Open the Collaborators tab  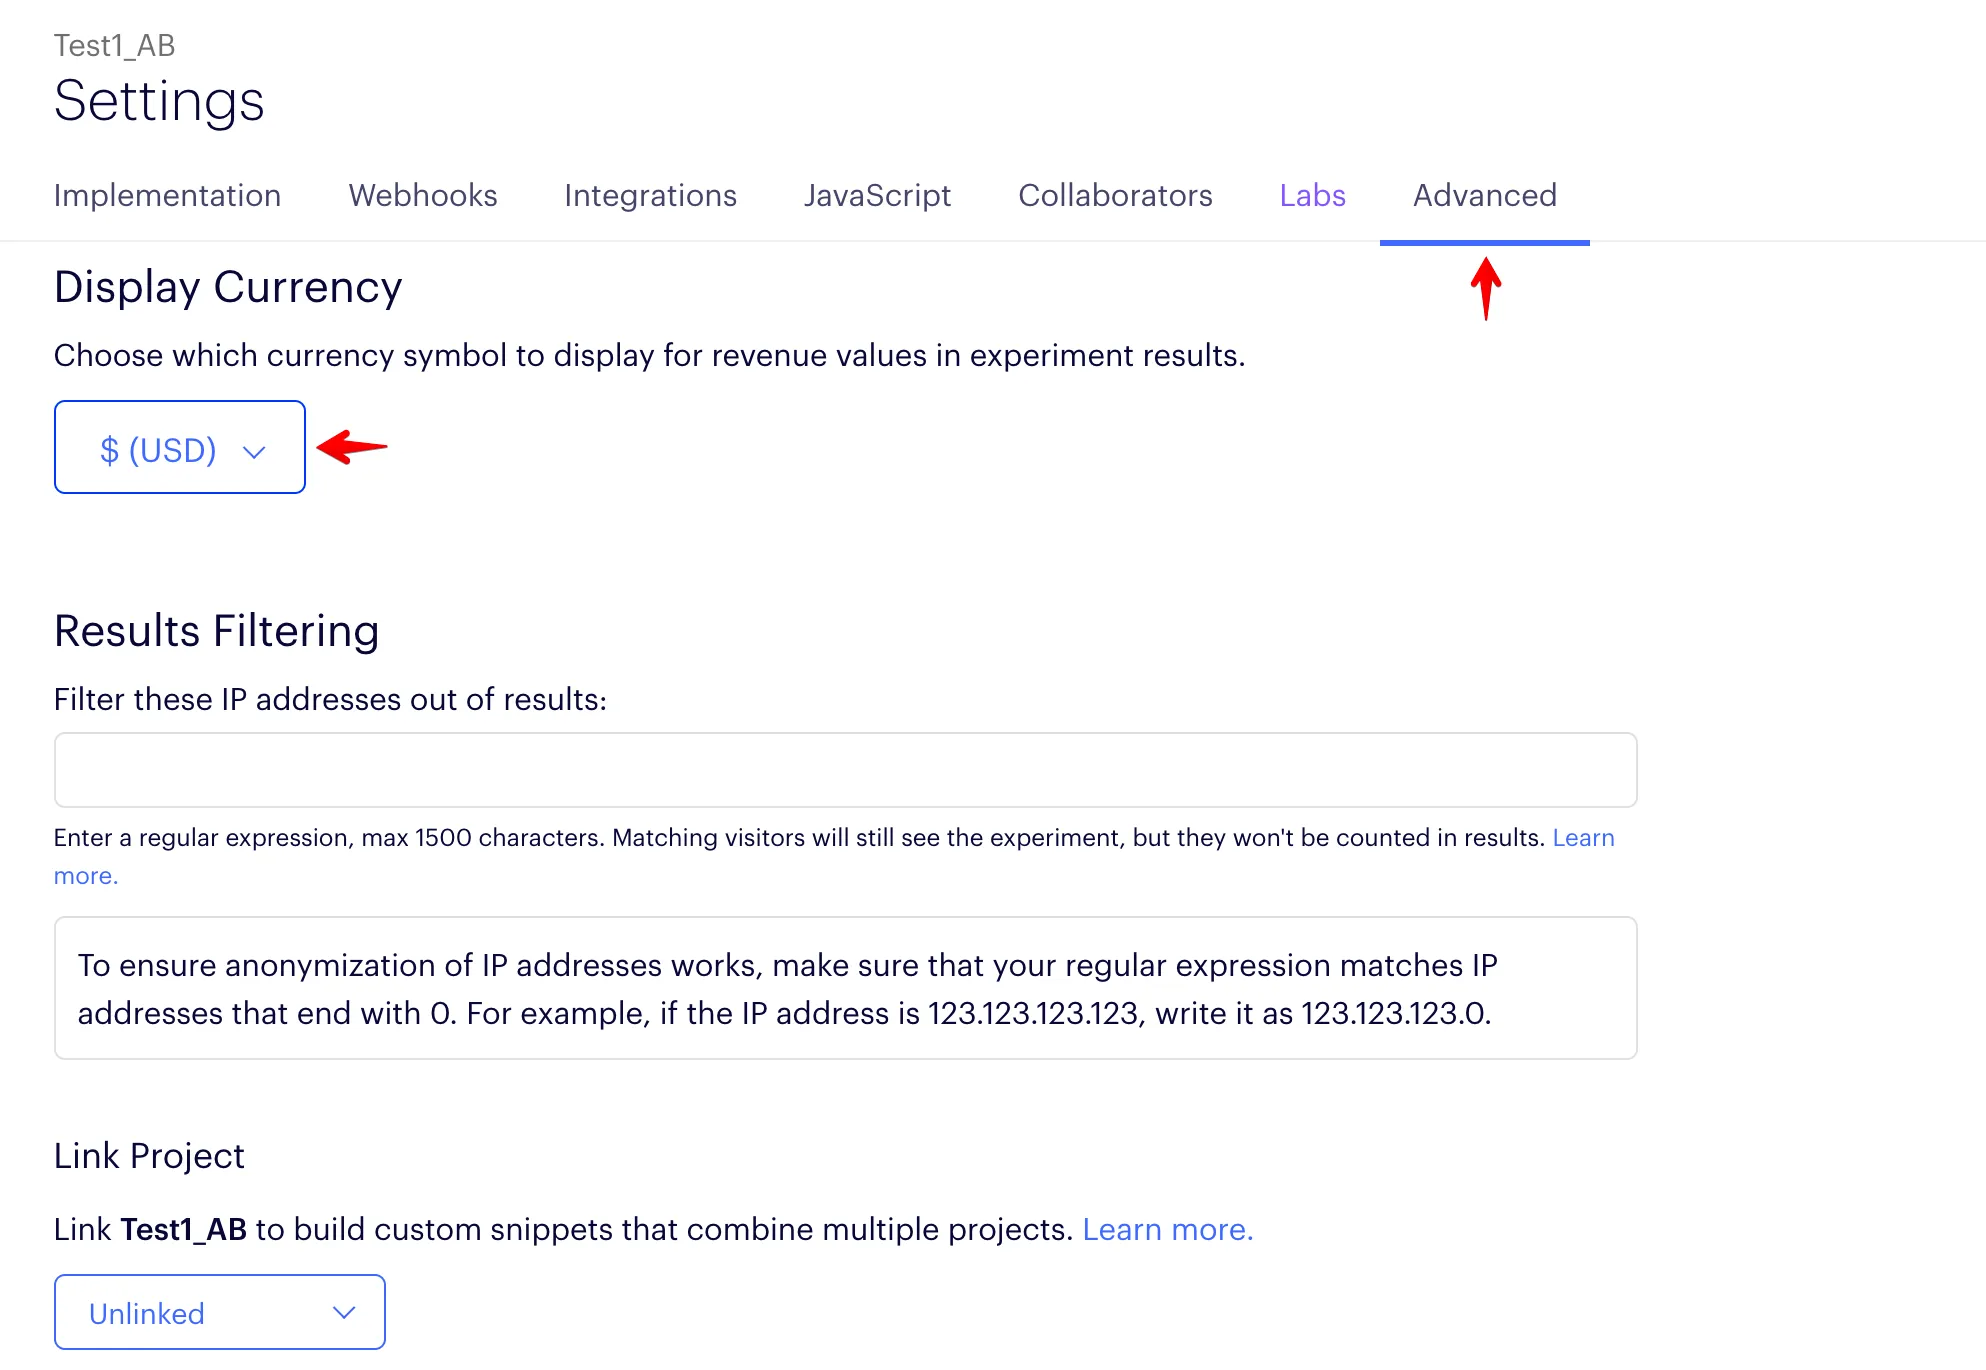[x=1115, y=195]
